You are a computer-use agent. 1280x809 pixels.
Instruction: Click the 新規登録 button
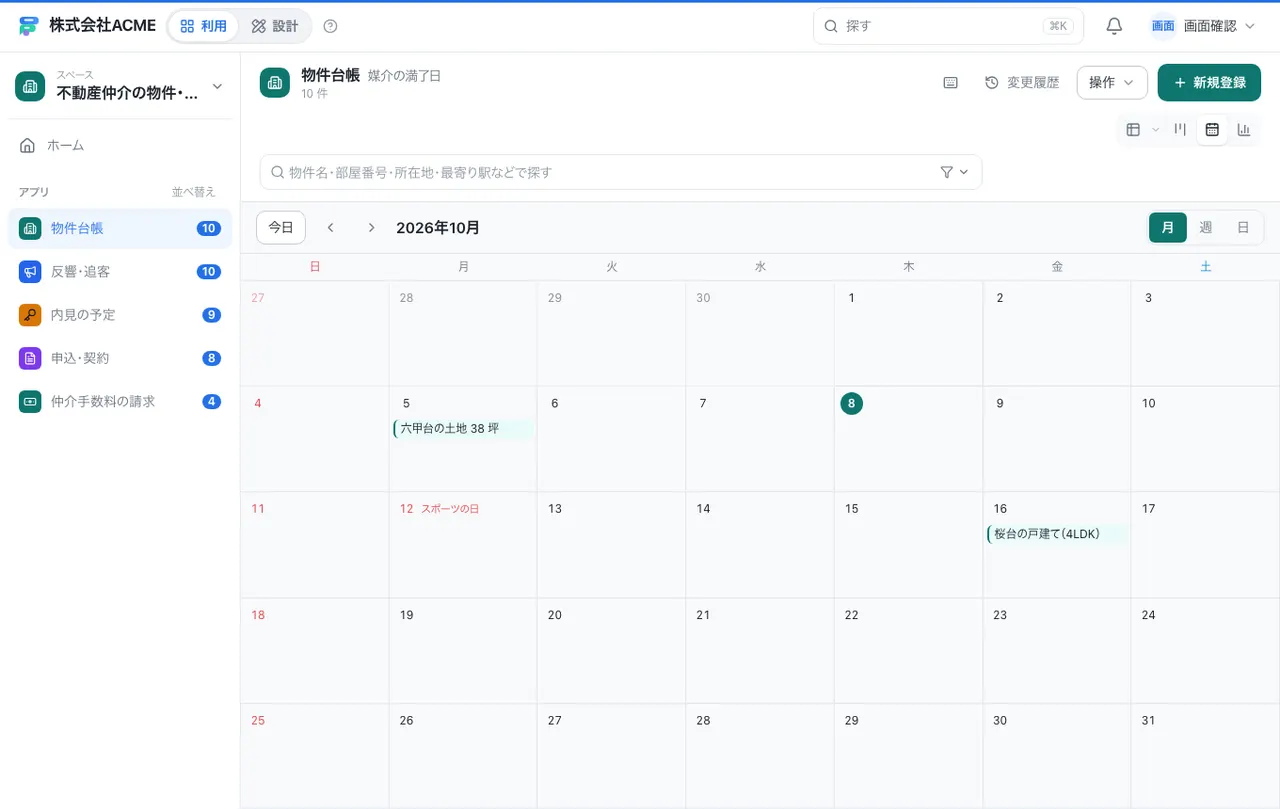(1209, 83)
